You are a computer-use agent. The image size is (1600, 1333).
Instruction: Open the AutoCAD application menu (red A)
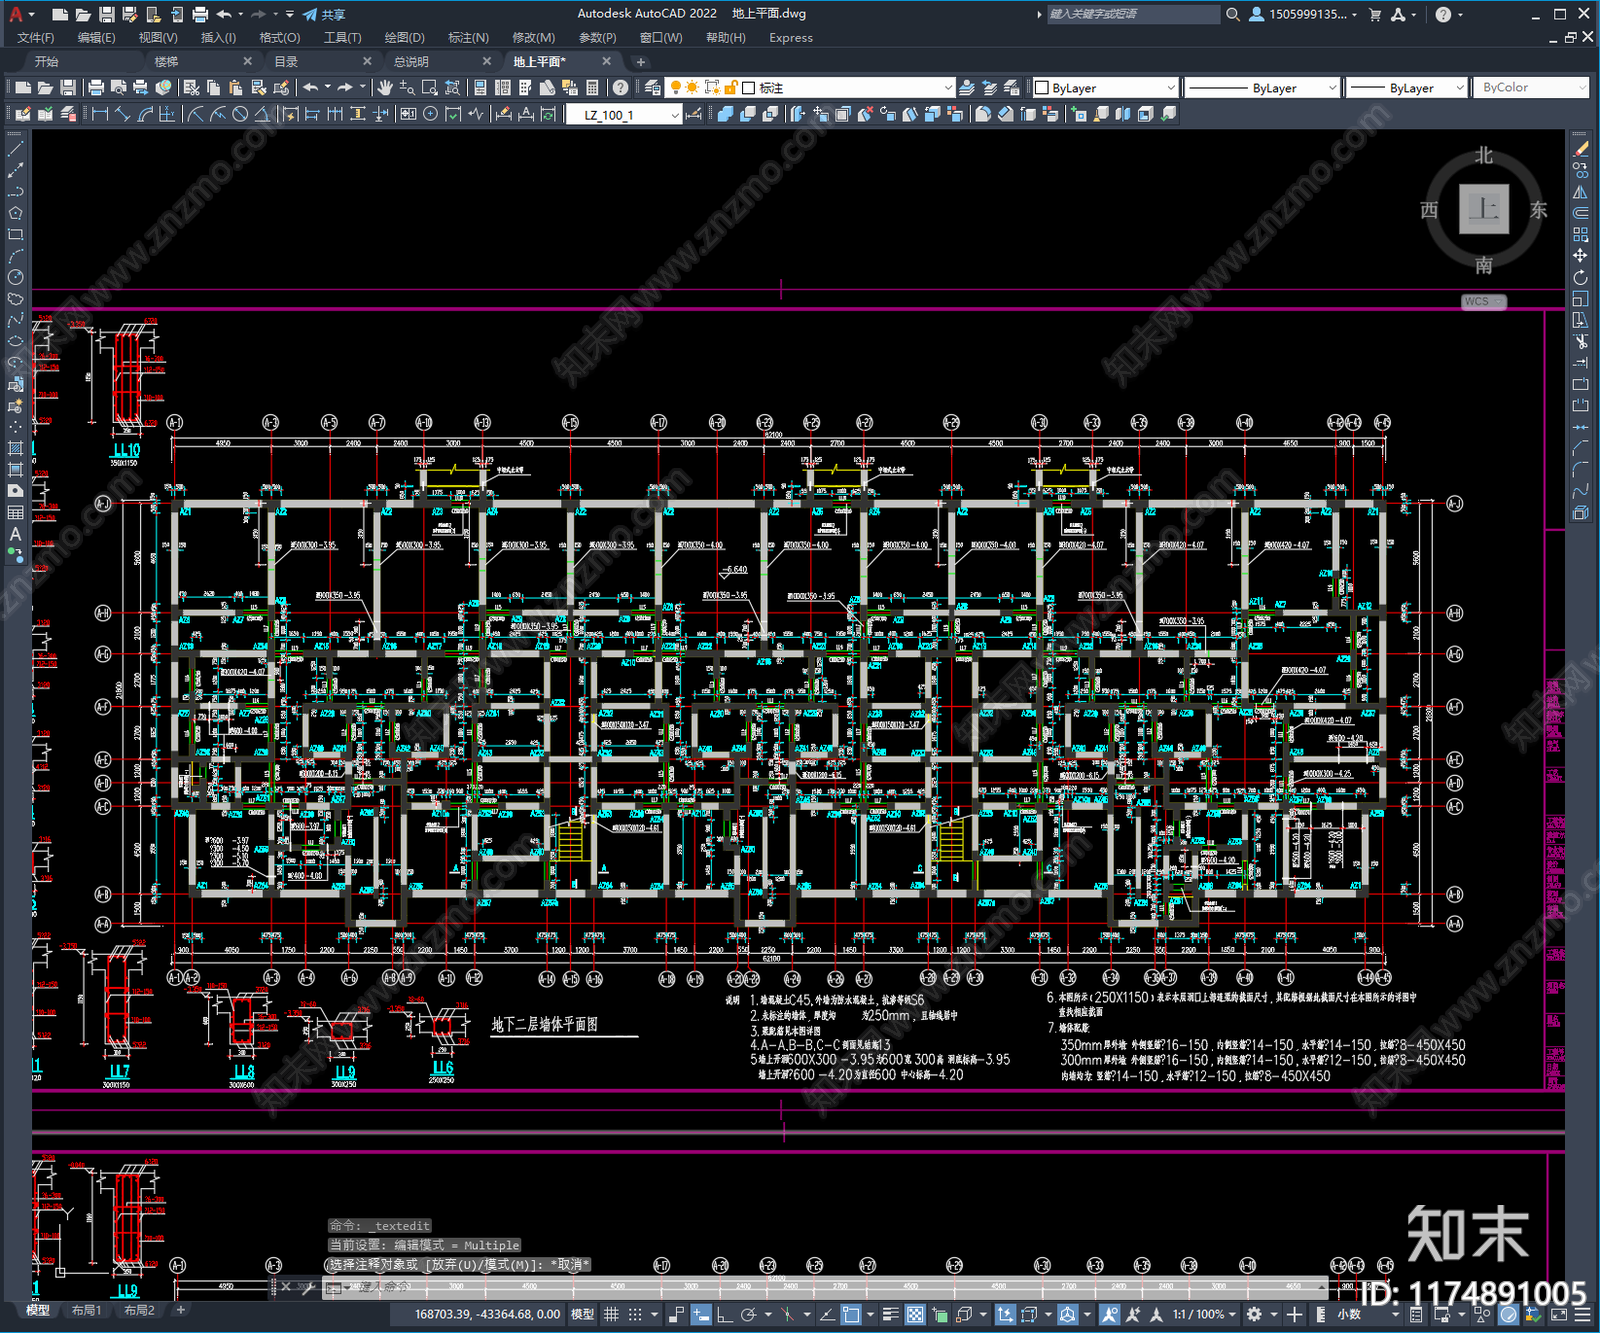16,14
